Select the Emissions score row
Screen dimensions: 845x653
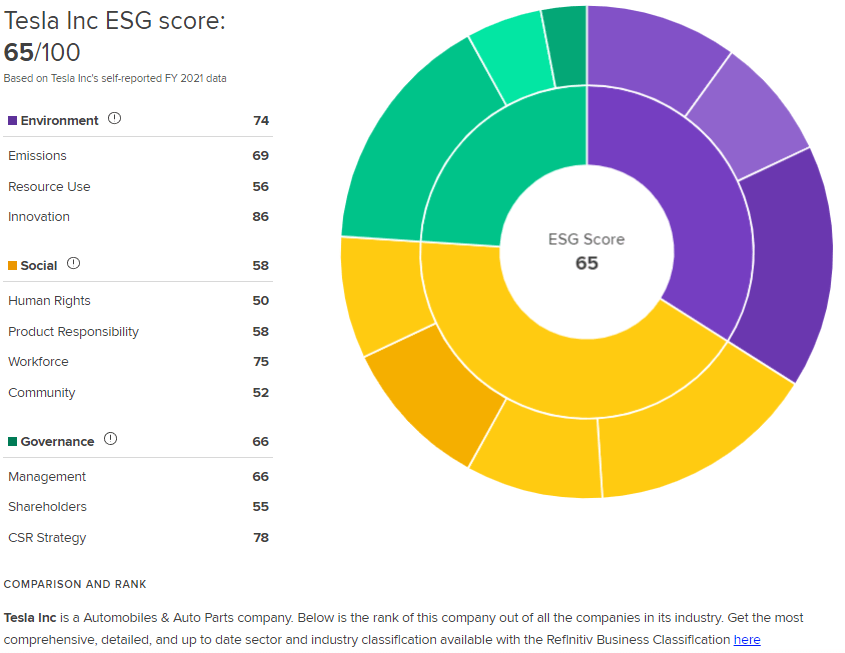138,156
